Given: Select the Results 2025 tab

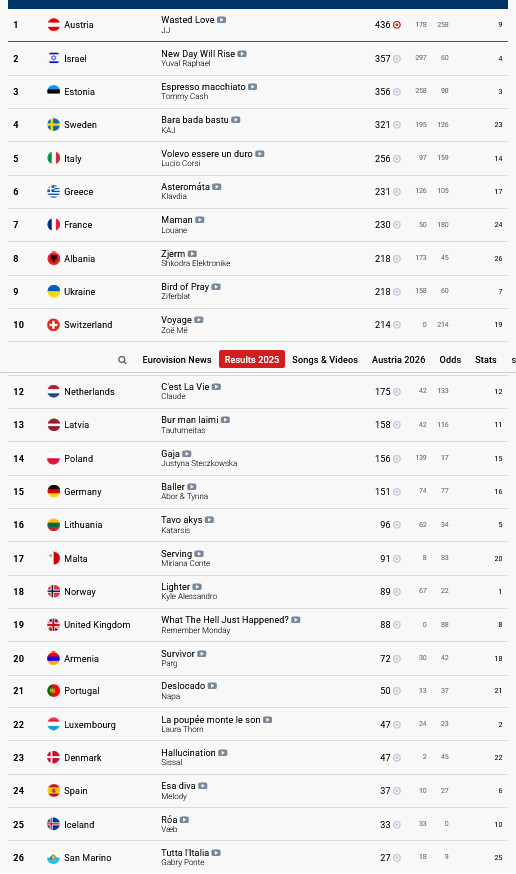Looking at the screenshot, I should click(x=252, y=360).
